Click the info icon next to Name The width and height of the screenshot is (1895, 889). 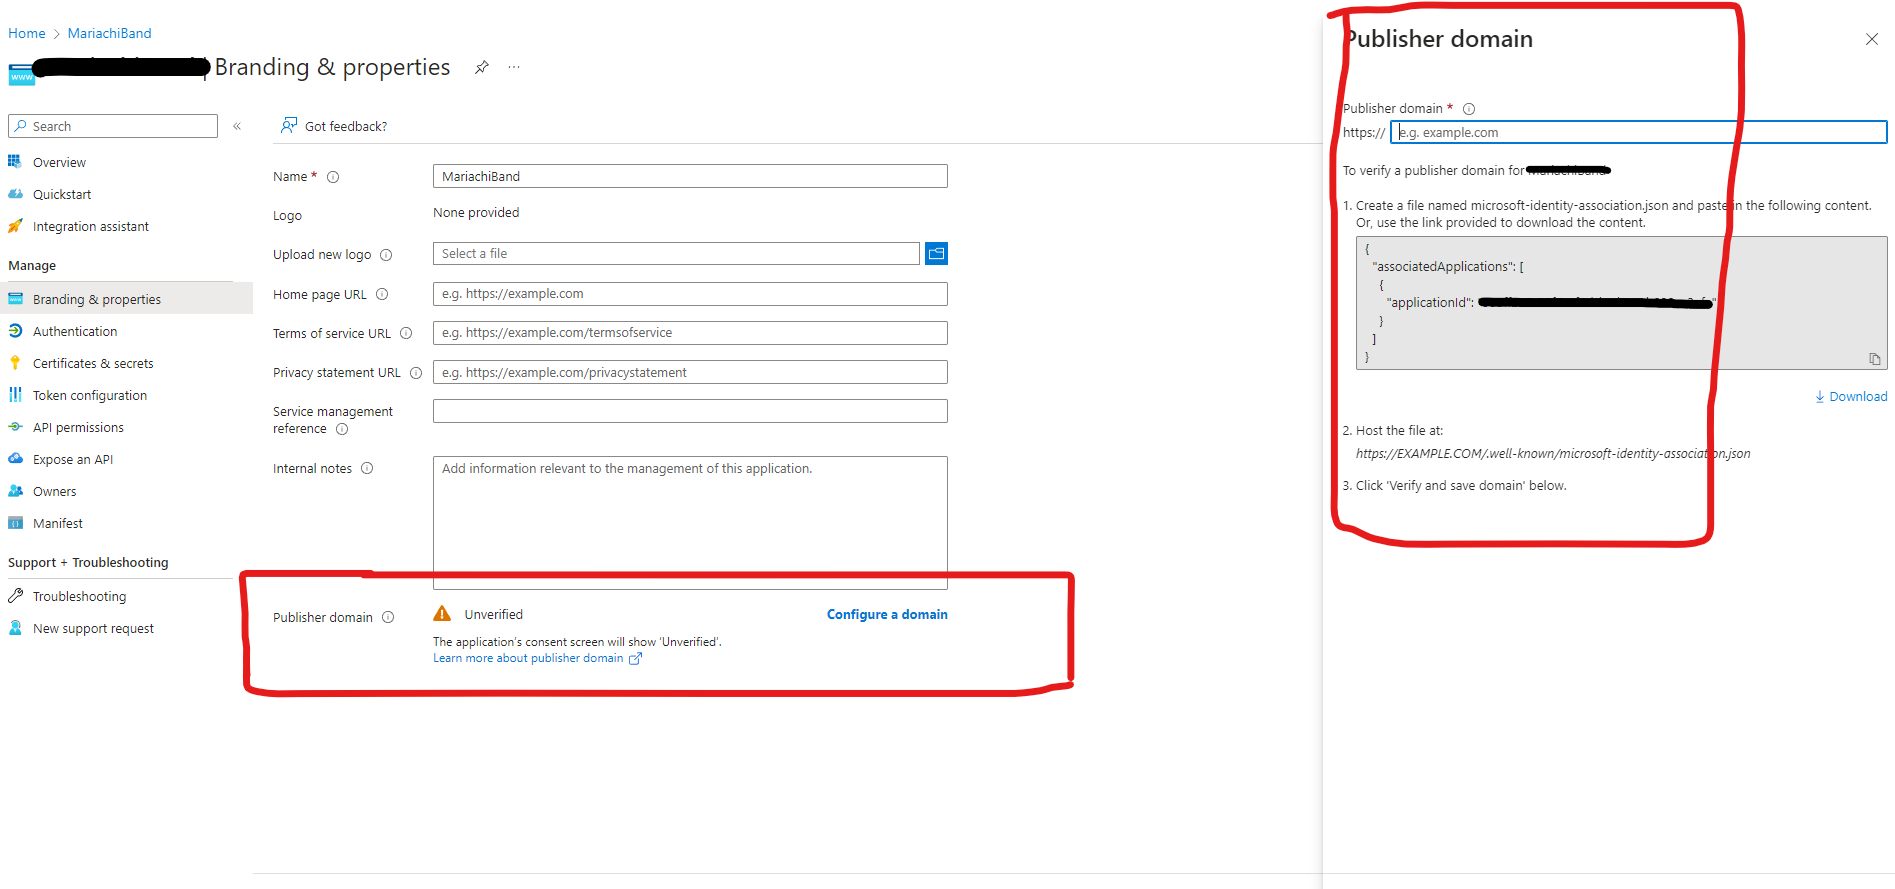coord(333,177)
